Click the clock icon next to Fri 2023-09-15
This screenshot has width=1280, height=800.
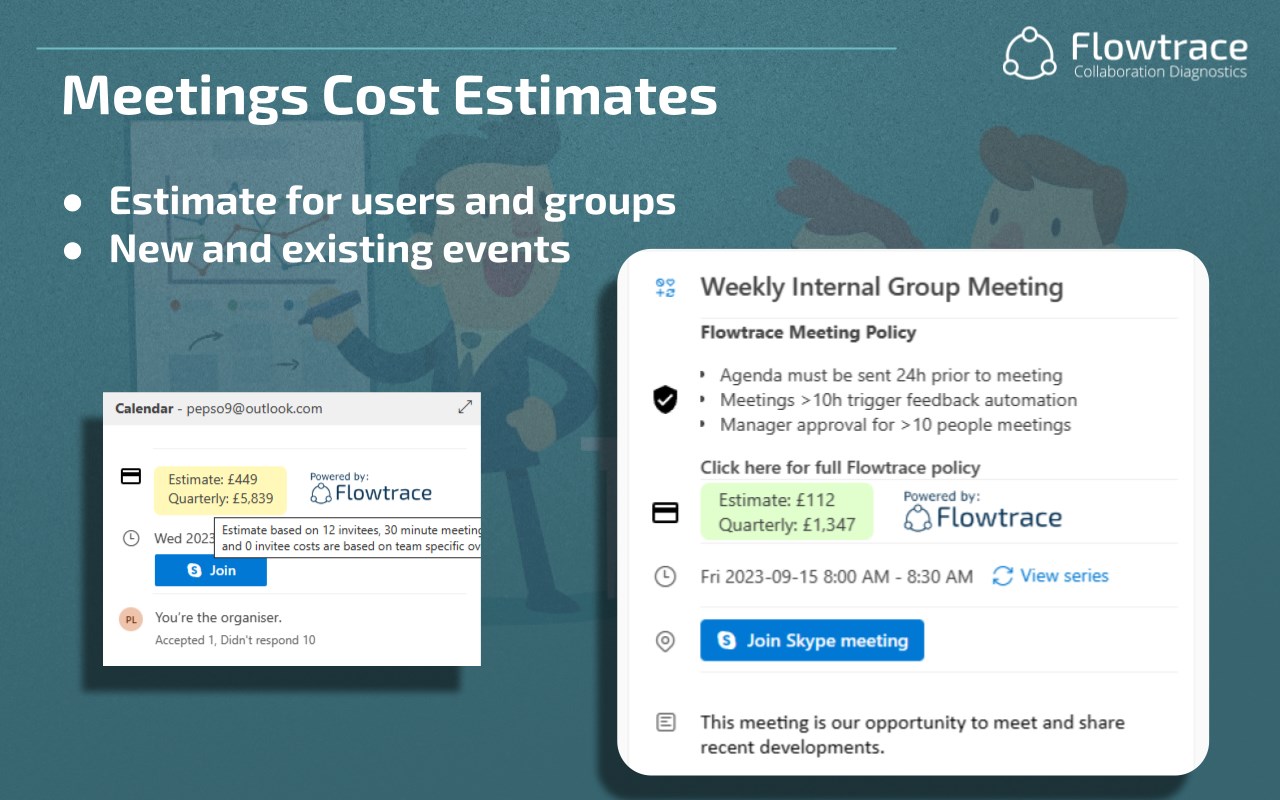(x=665, y=576)
